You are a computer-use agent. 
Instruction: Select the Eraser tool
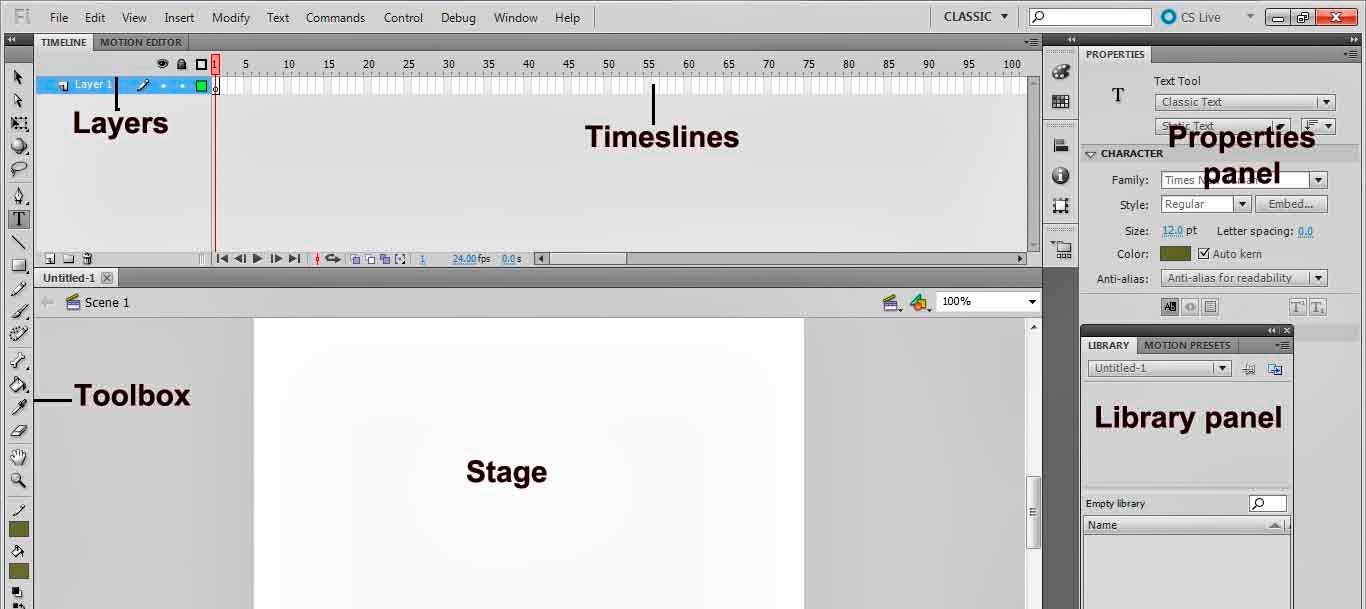[18, 431]
